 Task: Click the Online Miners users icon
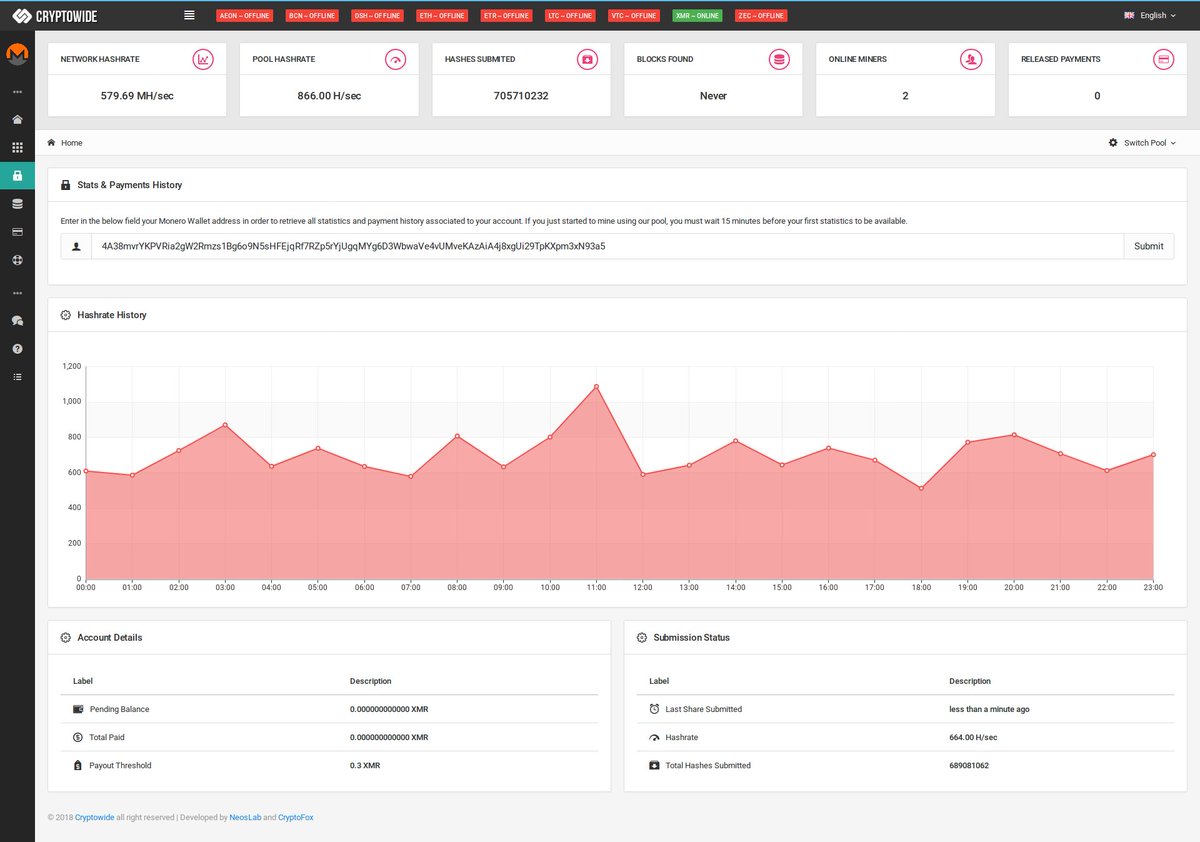point(971,60)
